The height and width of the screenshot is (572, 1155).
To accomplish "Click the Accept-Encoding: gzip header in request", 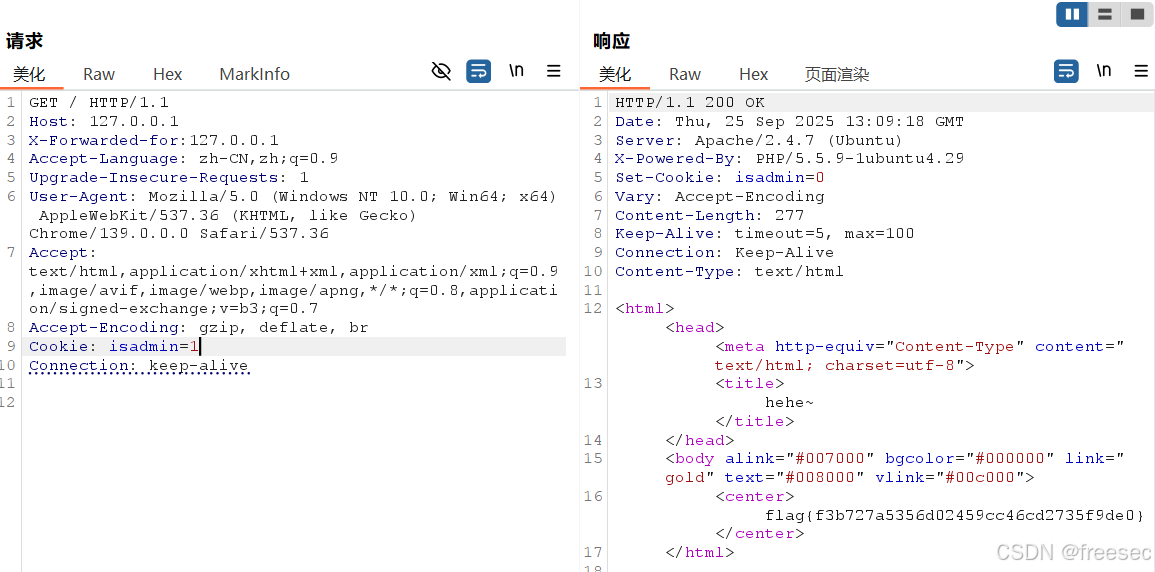I will [x=198, y=328].
